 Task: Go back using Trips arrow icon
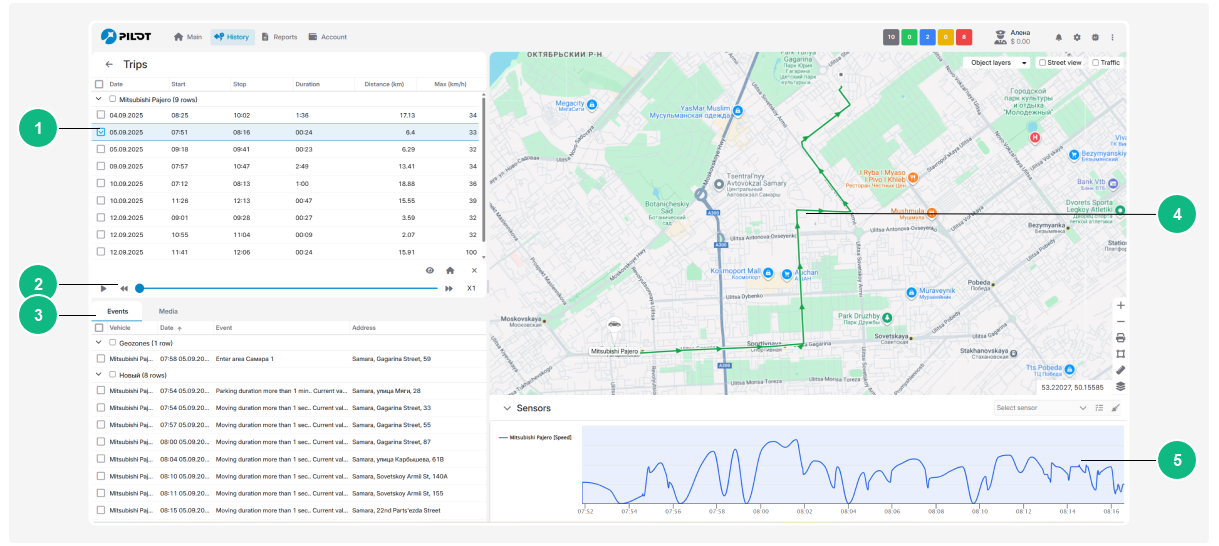(x=109, y=64)
